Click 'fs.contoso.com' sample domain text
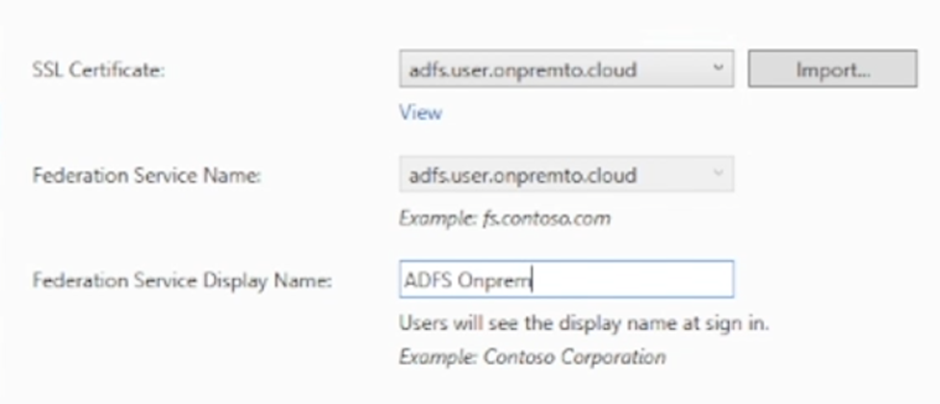The width and height of the screenshot is (940, 404). (x=546, y=218)
